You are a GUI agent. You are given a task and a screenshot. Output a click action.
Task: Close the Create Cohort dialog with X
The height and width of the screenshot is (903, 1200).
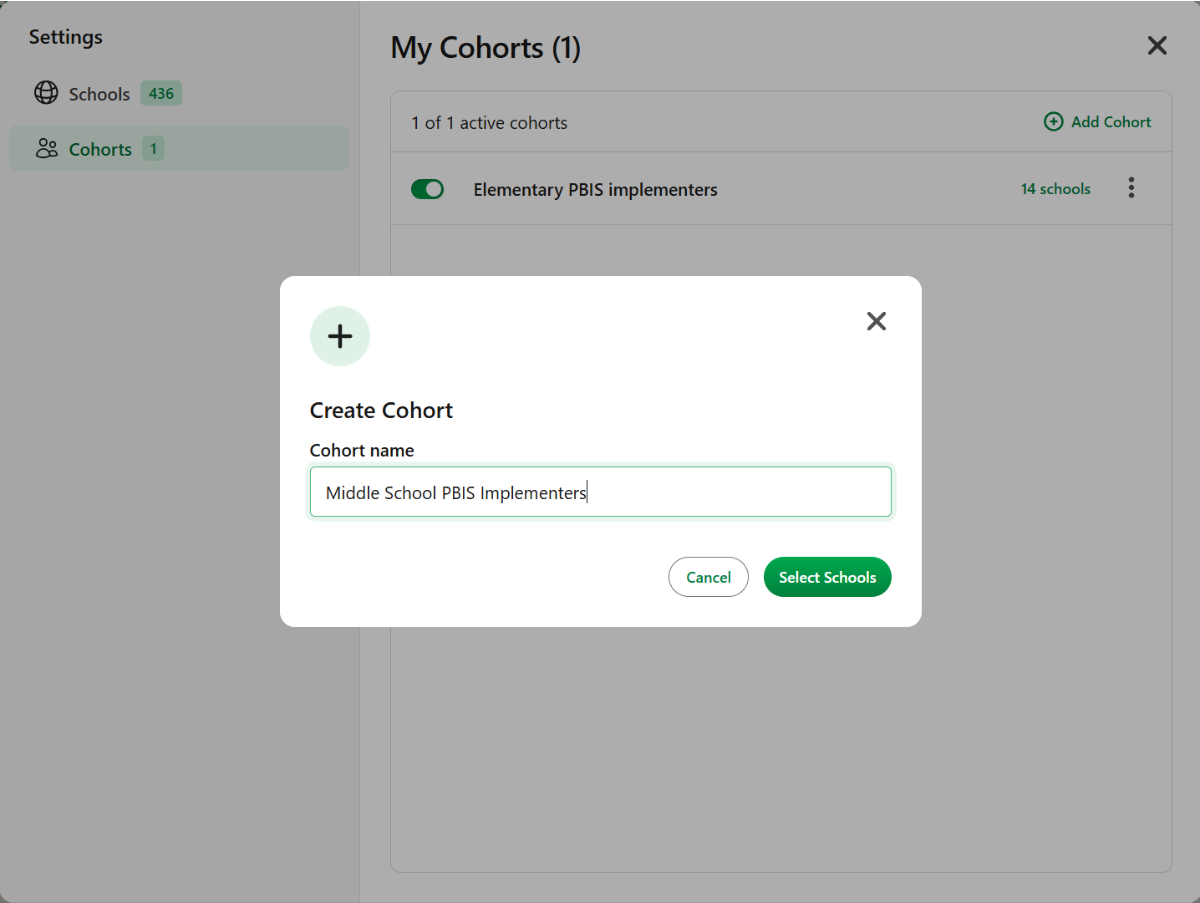click(x=876, y=321)
